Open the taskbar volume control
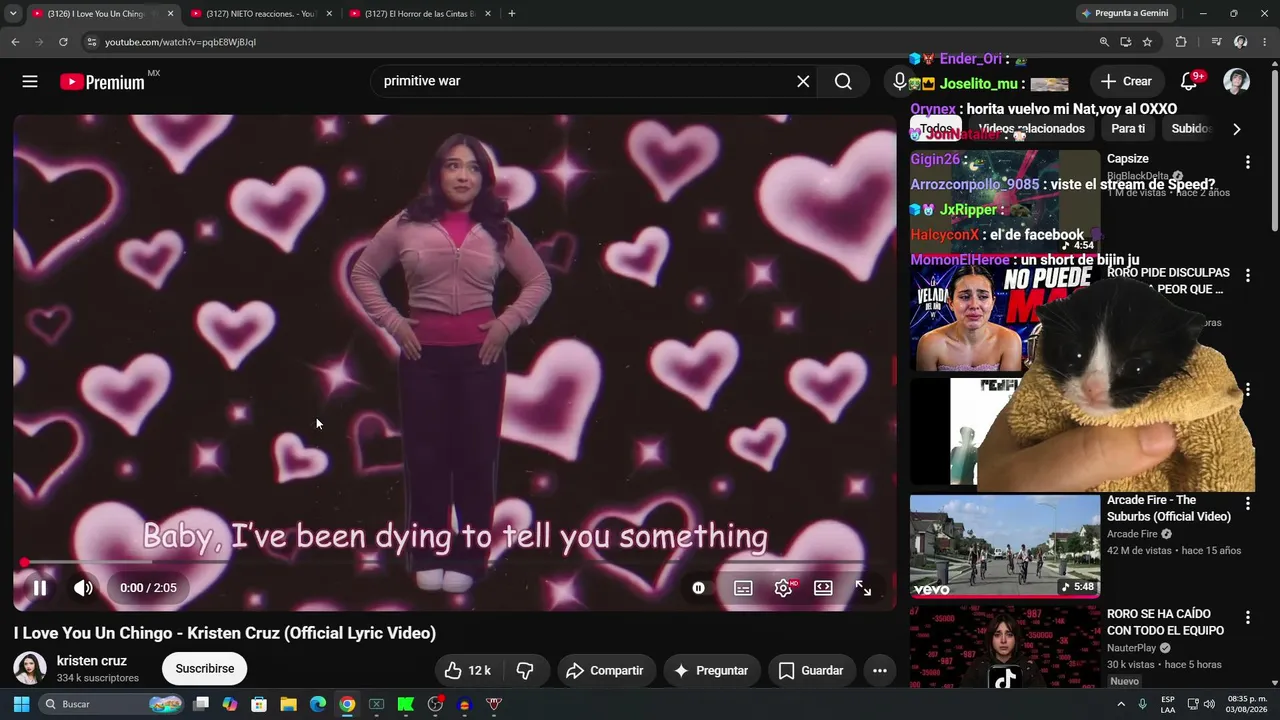1280x720 pixels. pos(1209,704)
